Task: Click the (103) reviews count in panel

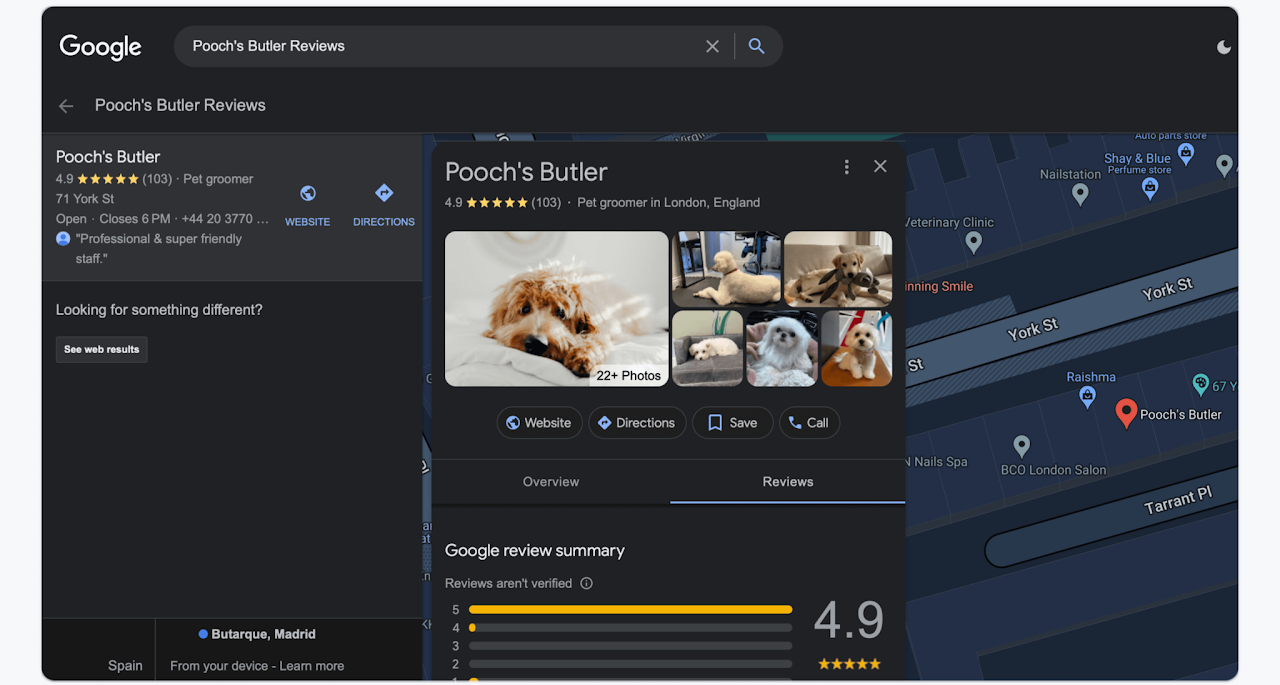Action: click(546, 202)
